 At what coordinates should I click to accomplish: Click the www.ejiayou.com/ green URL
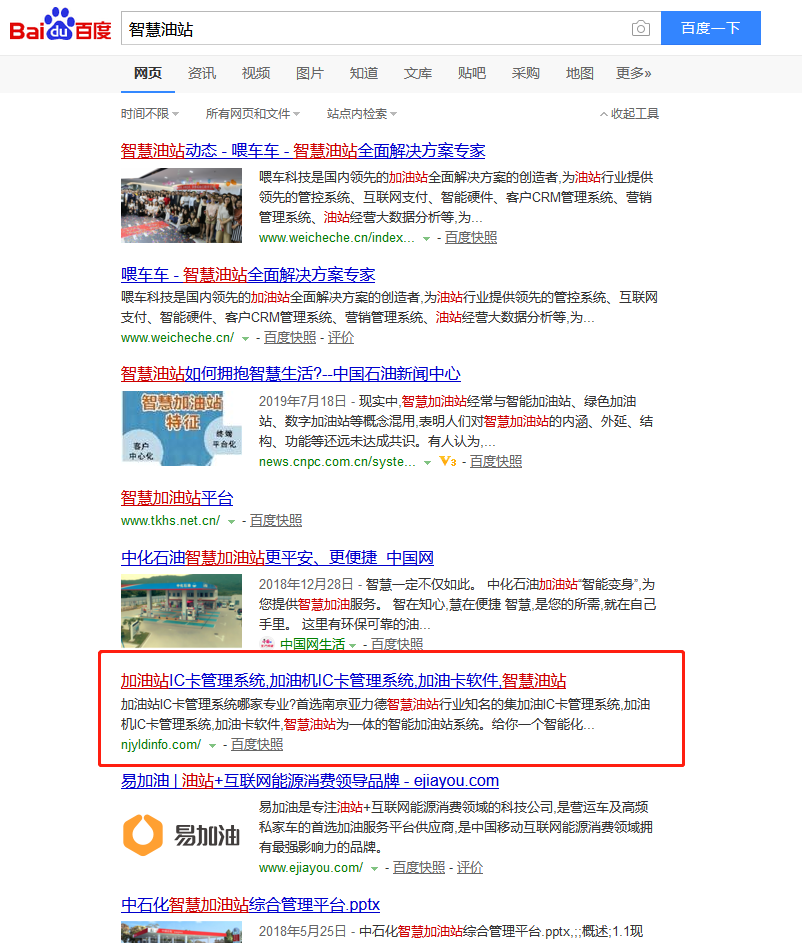[311, 867]
